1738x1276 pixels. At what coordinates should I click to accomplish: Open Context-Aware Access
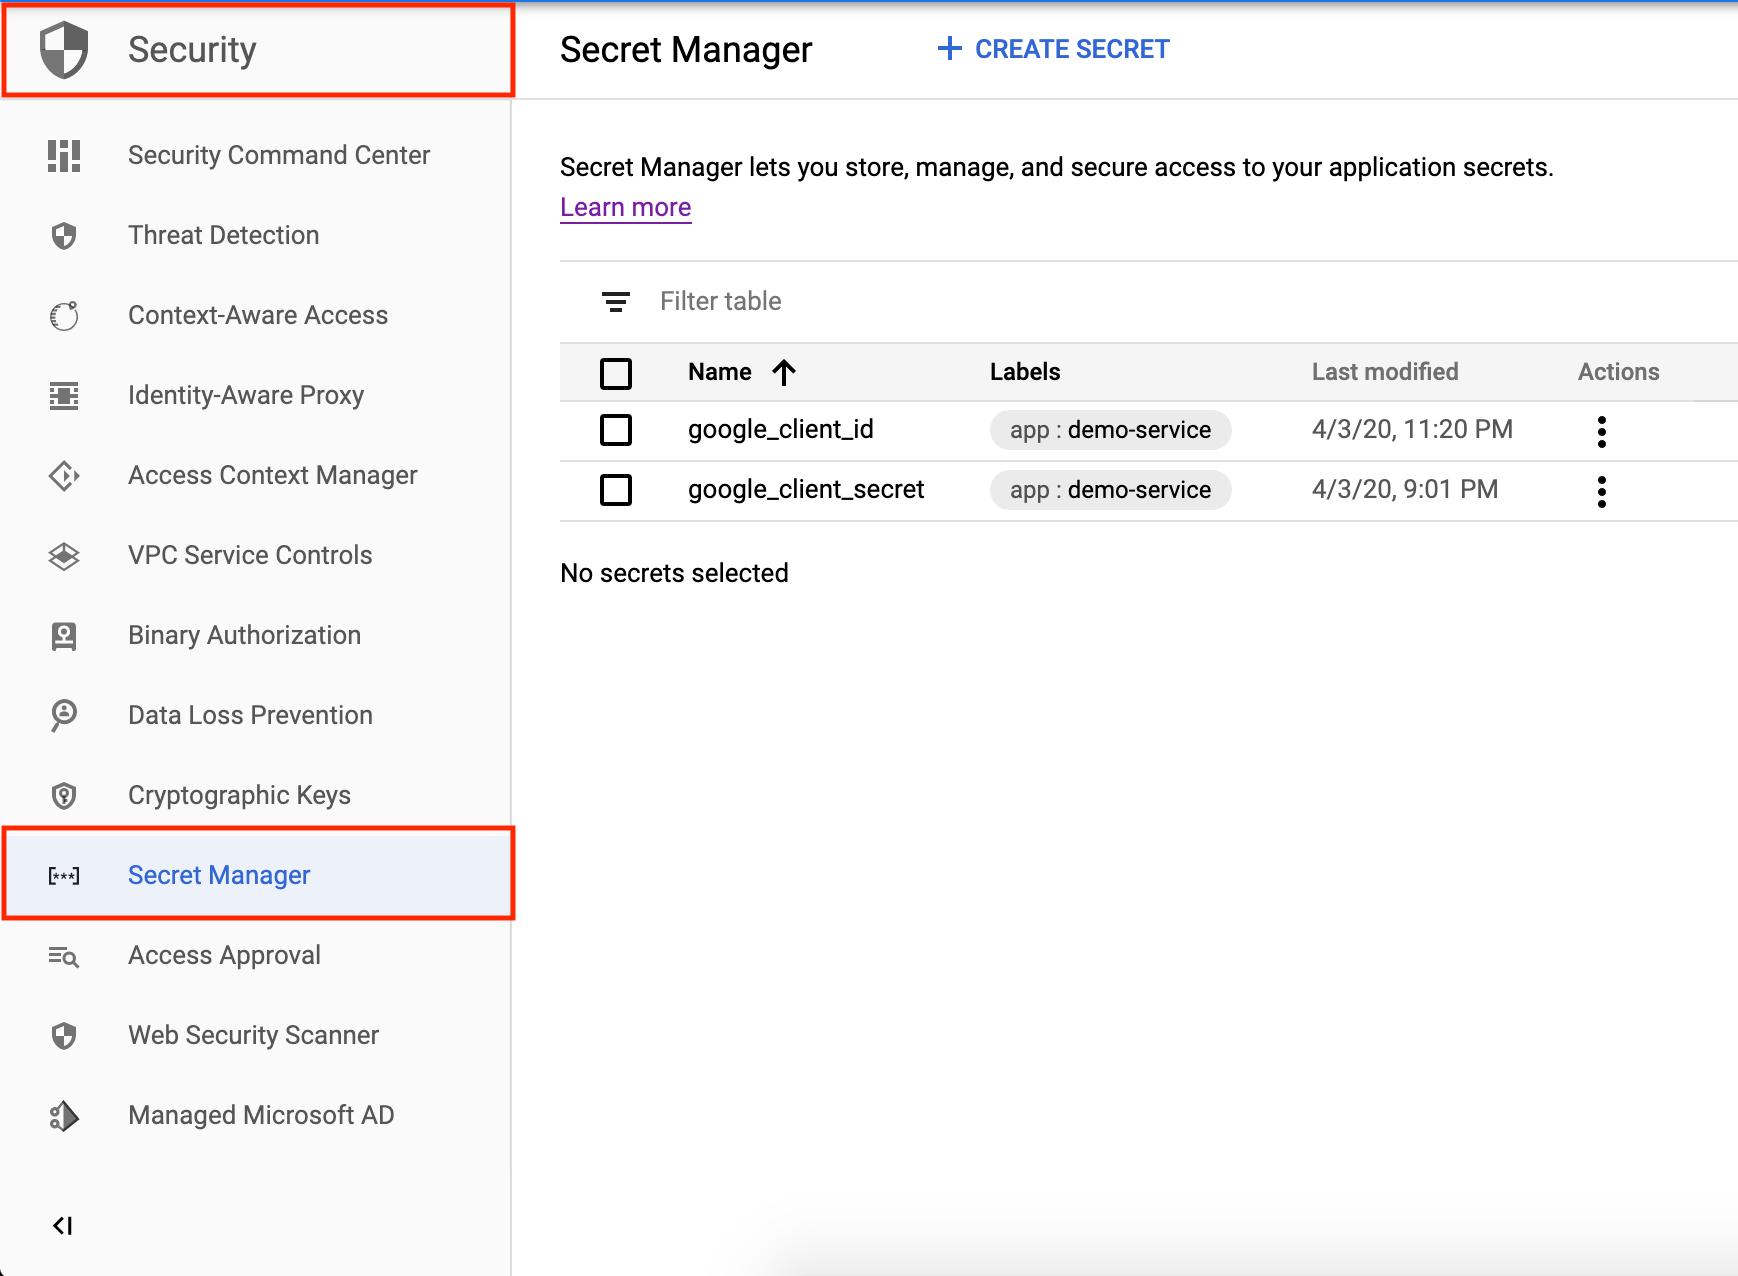click(x=257, y=315)
